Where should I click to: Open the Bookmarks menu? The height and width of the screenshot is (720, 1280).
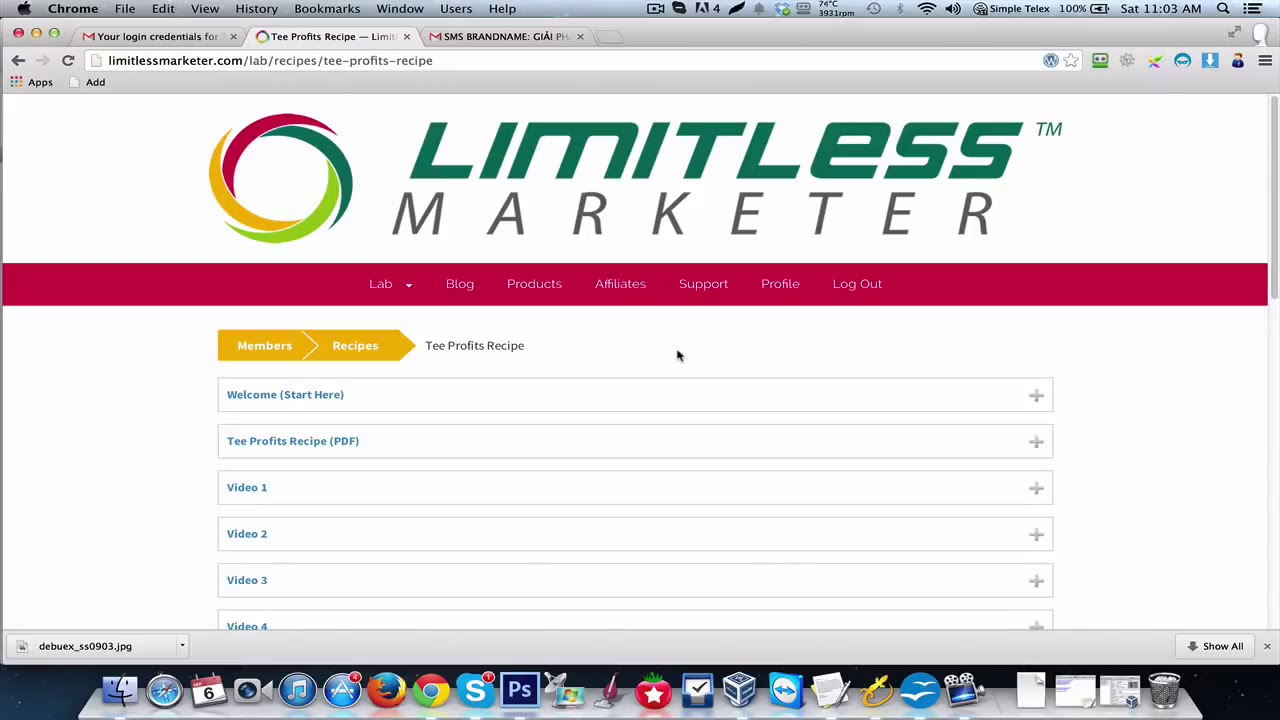point(327,9)
